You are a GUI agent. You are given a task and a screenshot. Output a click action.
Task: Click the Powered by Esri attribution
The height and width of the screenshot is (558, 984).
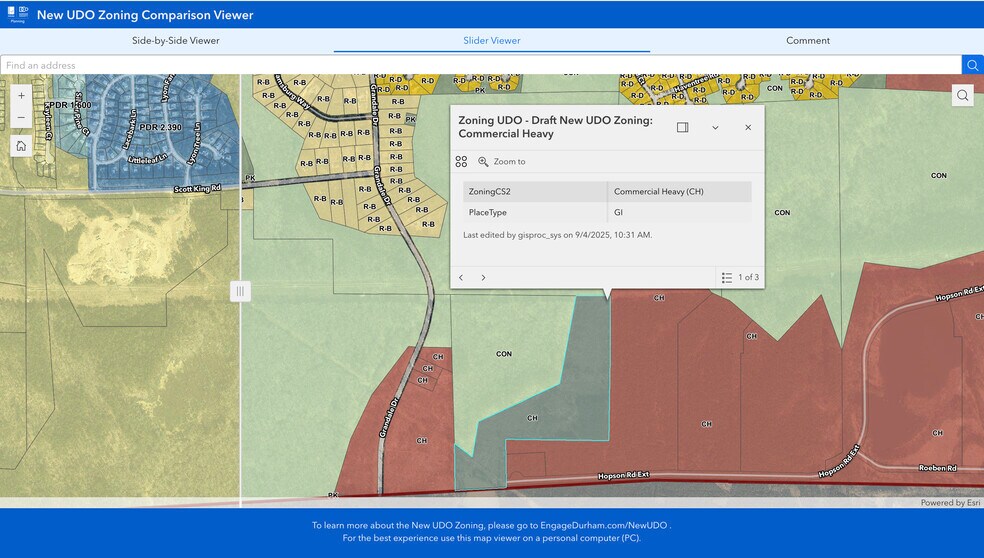click(x=949, y=503)
